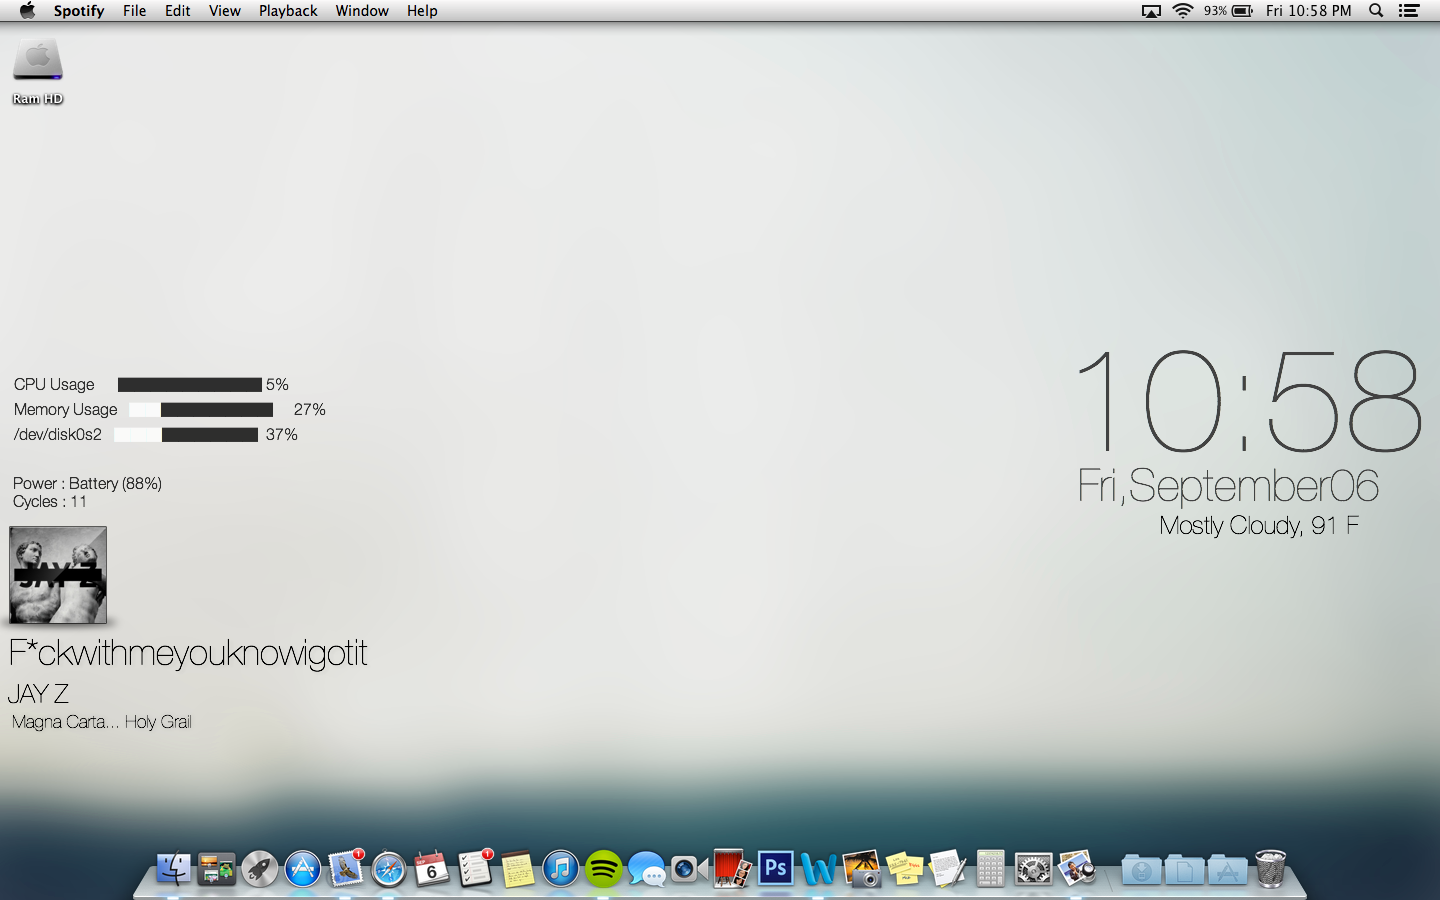The height and width of the screenshot is (900, 1440).
Task: Open the Window menu
Action: pos(362,11)
